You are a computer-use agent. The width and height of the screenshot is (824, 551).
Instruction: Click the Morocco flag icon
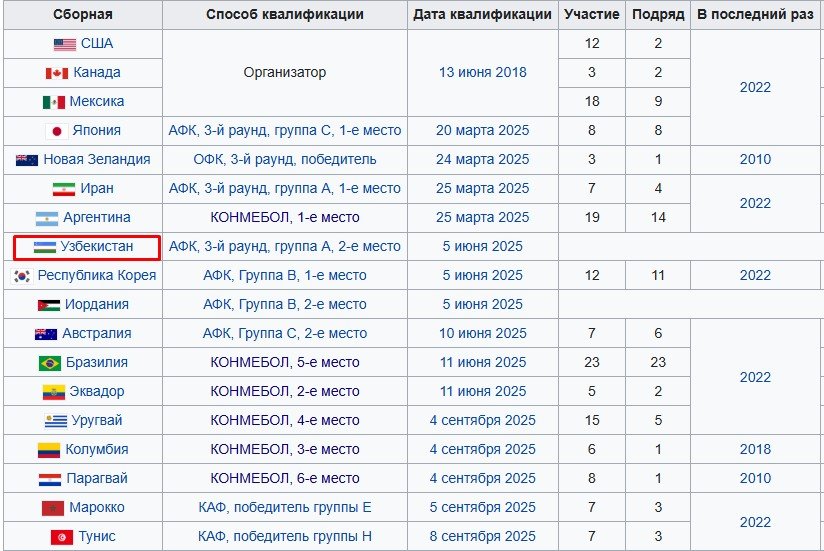tap(53, 508)
